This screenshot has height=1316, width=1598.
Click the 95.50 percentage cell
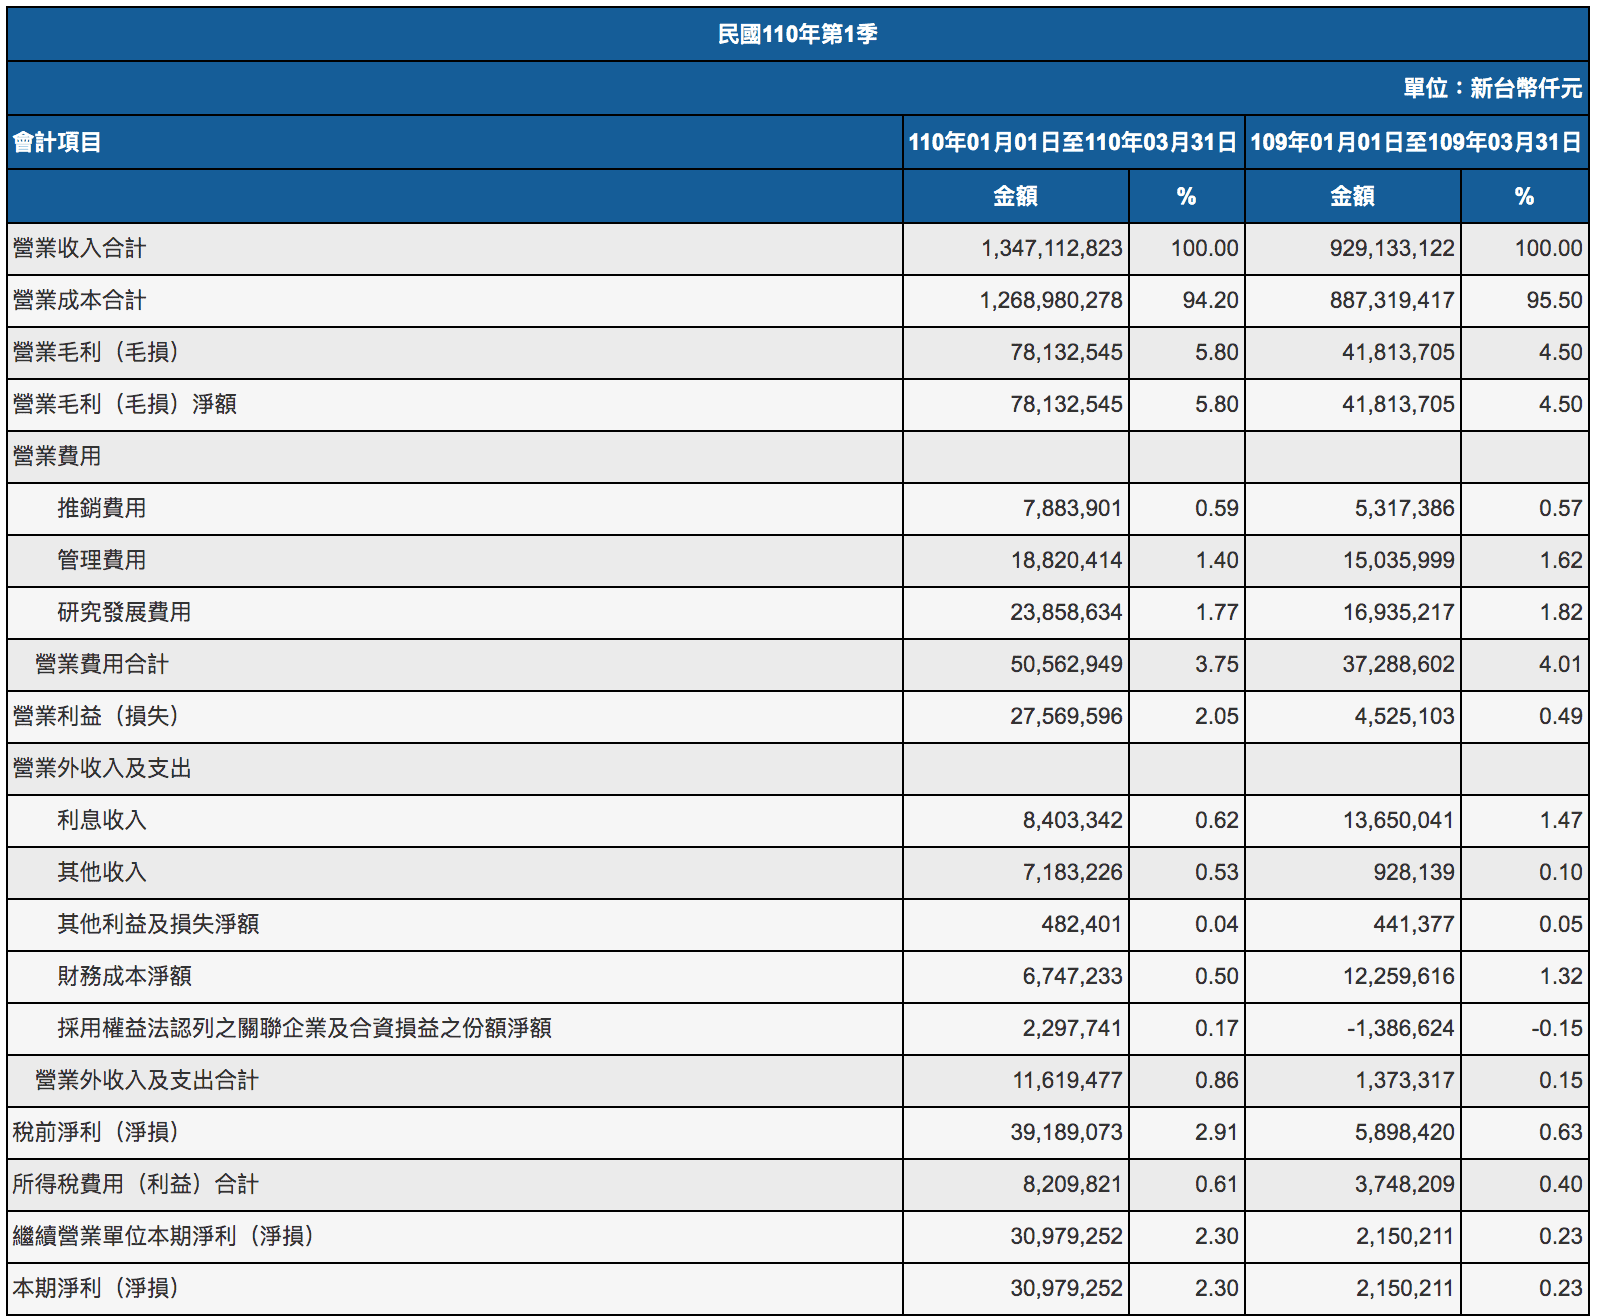pos(1554,300)
